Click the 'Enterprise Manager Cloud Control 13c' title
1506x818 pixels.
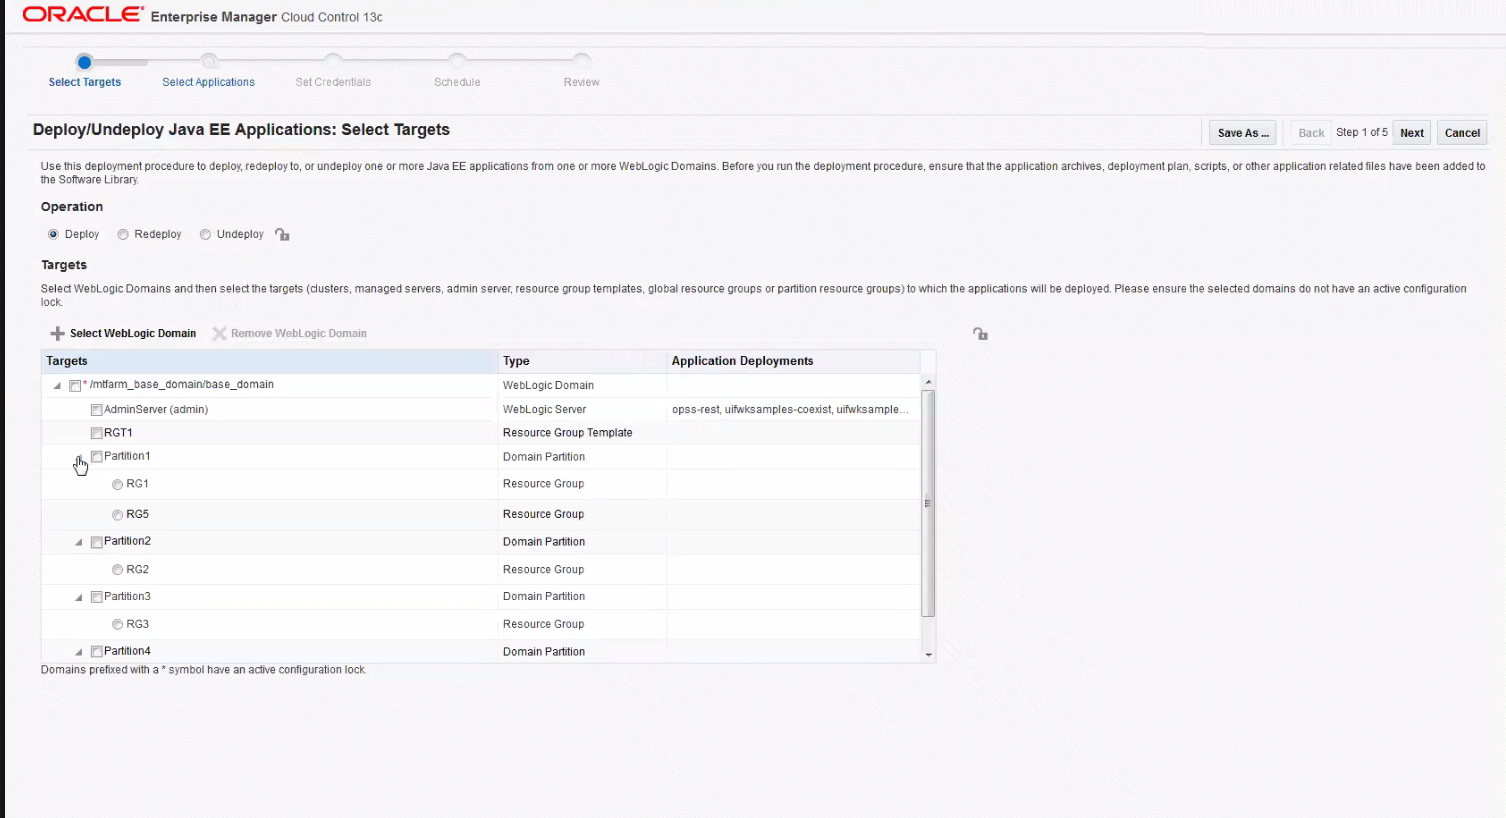click(266, 17)
